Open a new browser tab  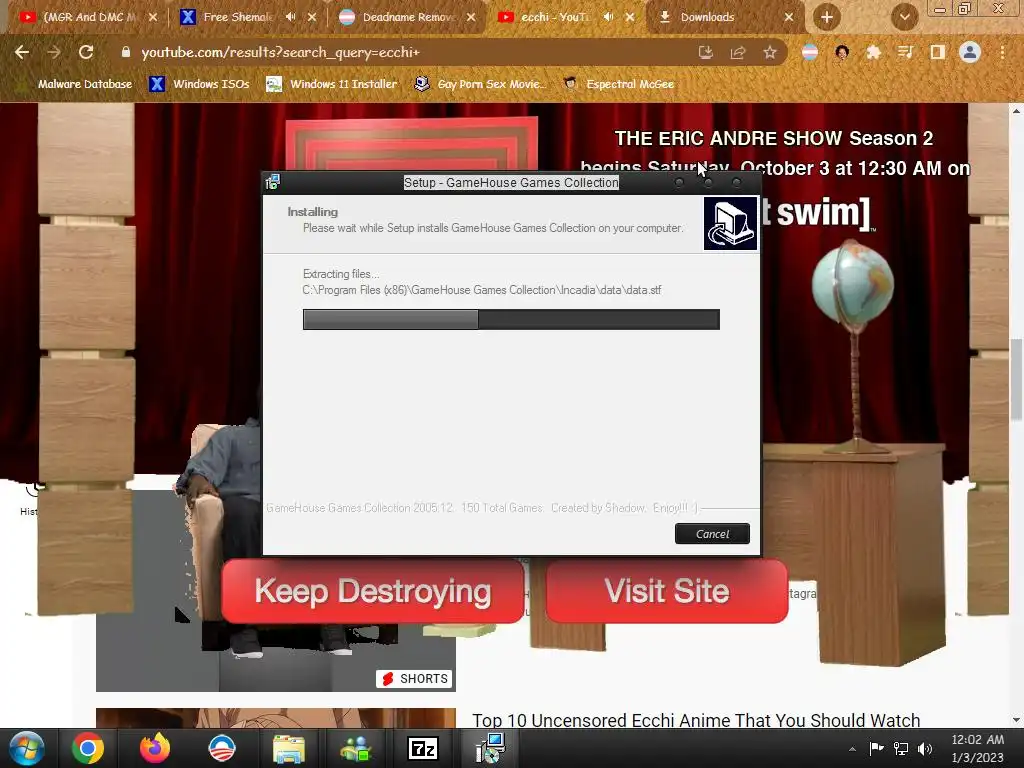(x=827, y=18)
